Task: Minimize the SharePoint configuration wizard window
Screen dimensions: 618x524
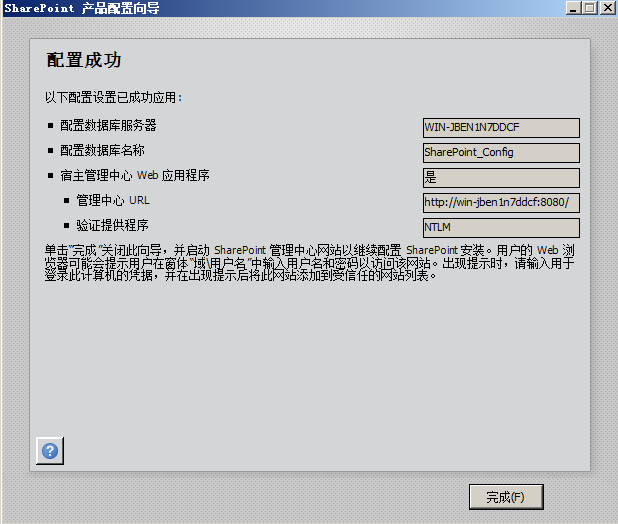Action: coord(573,7)
